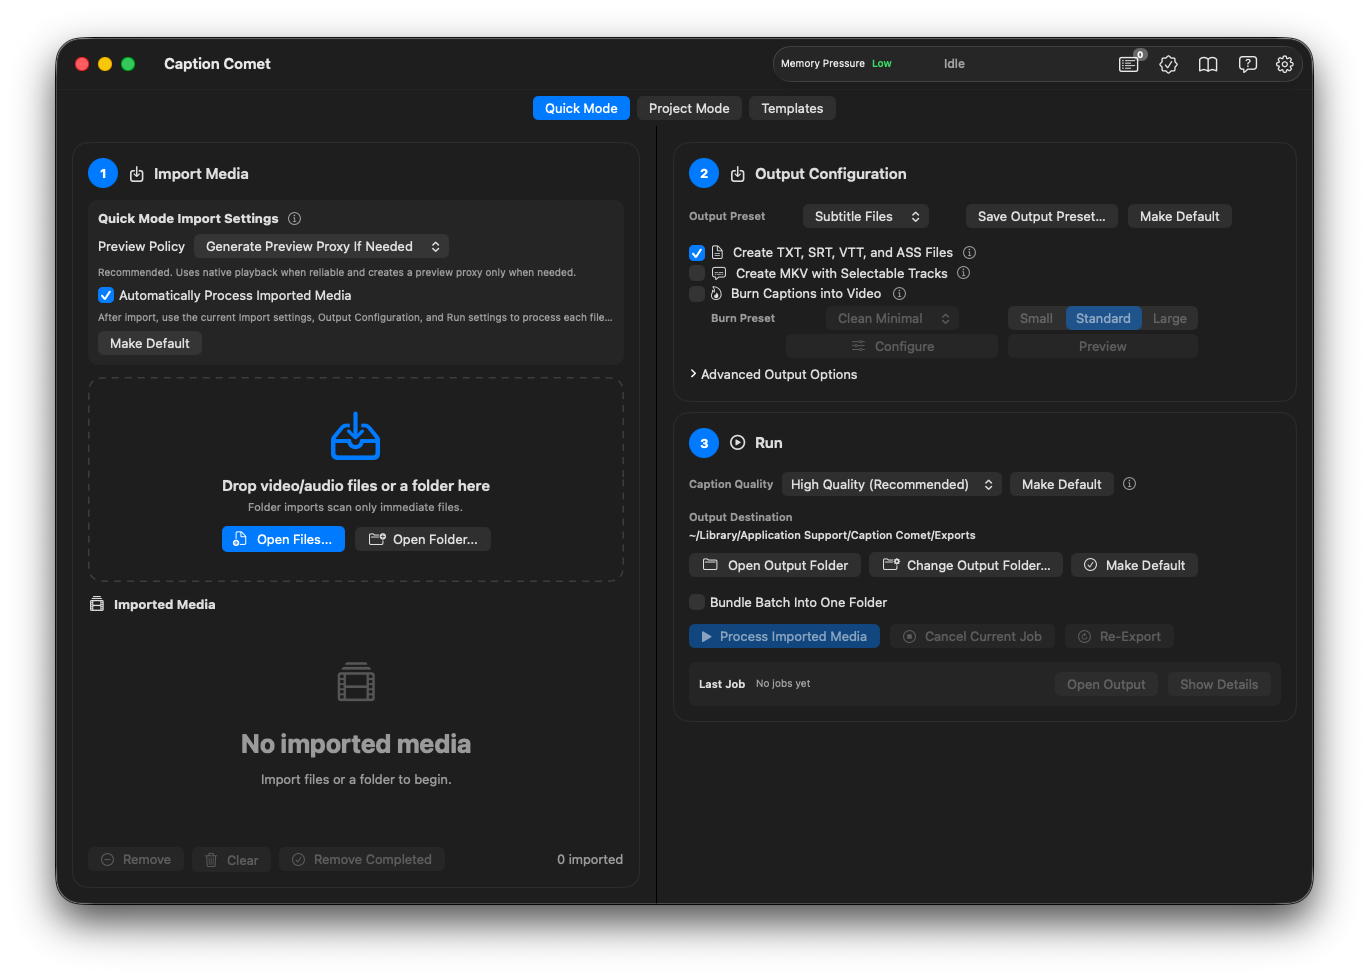Click info icon next to Create TXT, SRT files

(969, 252)
